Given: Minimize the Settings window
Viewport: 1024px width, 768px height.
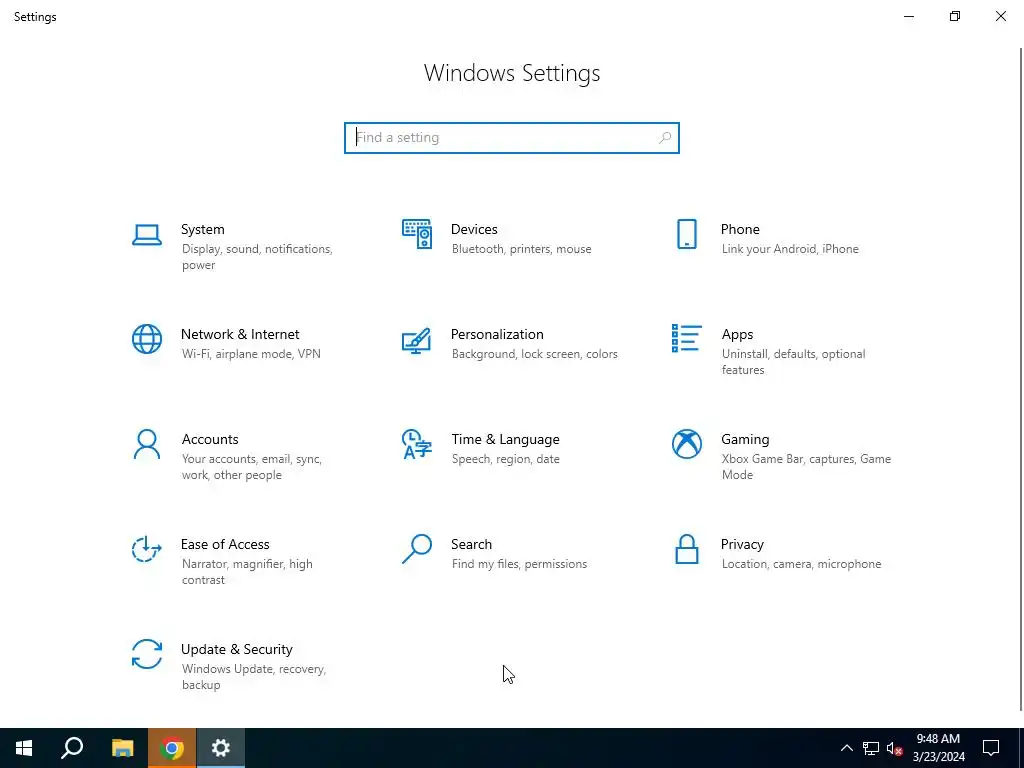Looking at the screenshot, I should click(x=908, y=16).
